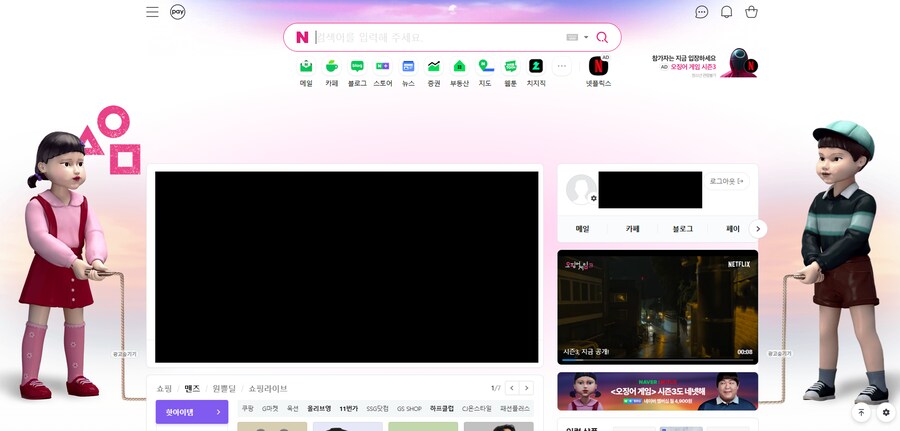Open the 옥션 shop link
This screenshot has width=900, height=431.
(x=292, y=409)
